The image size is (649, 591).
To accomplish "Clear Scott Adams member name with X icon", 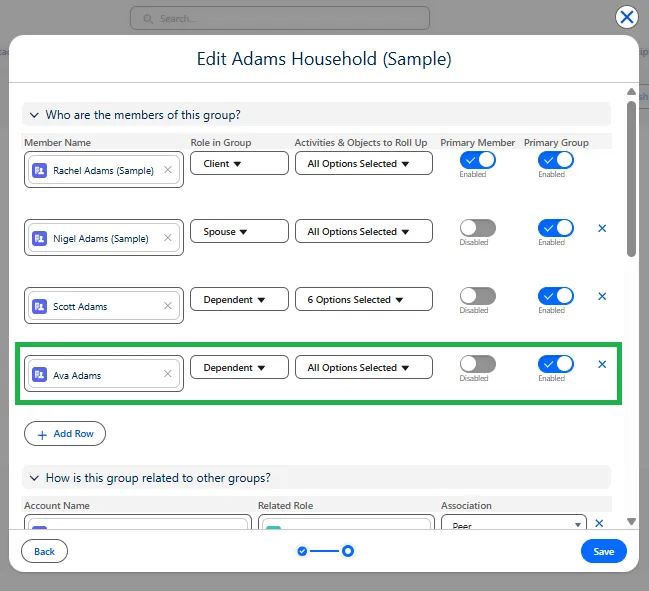I will point(167,306).
